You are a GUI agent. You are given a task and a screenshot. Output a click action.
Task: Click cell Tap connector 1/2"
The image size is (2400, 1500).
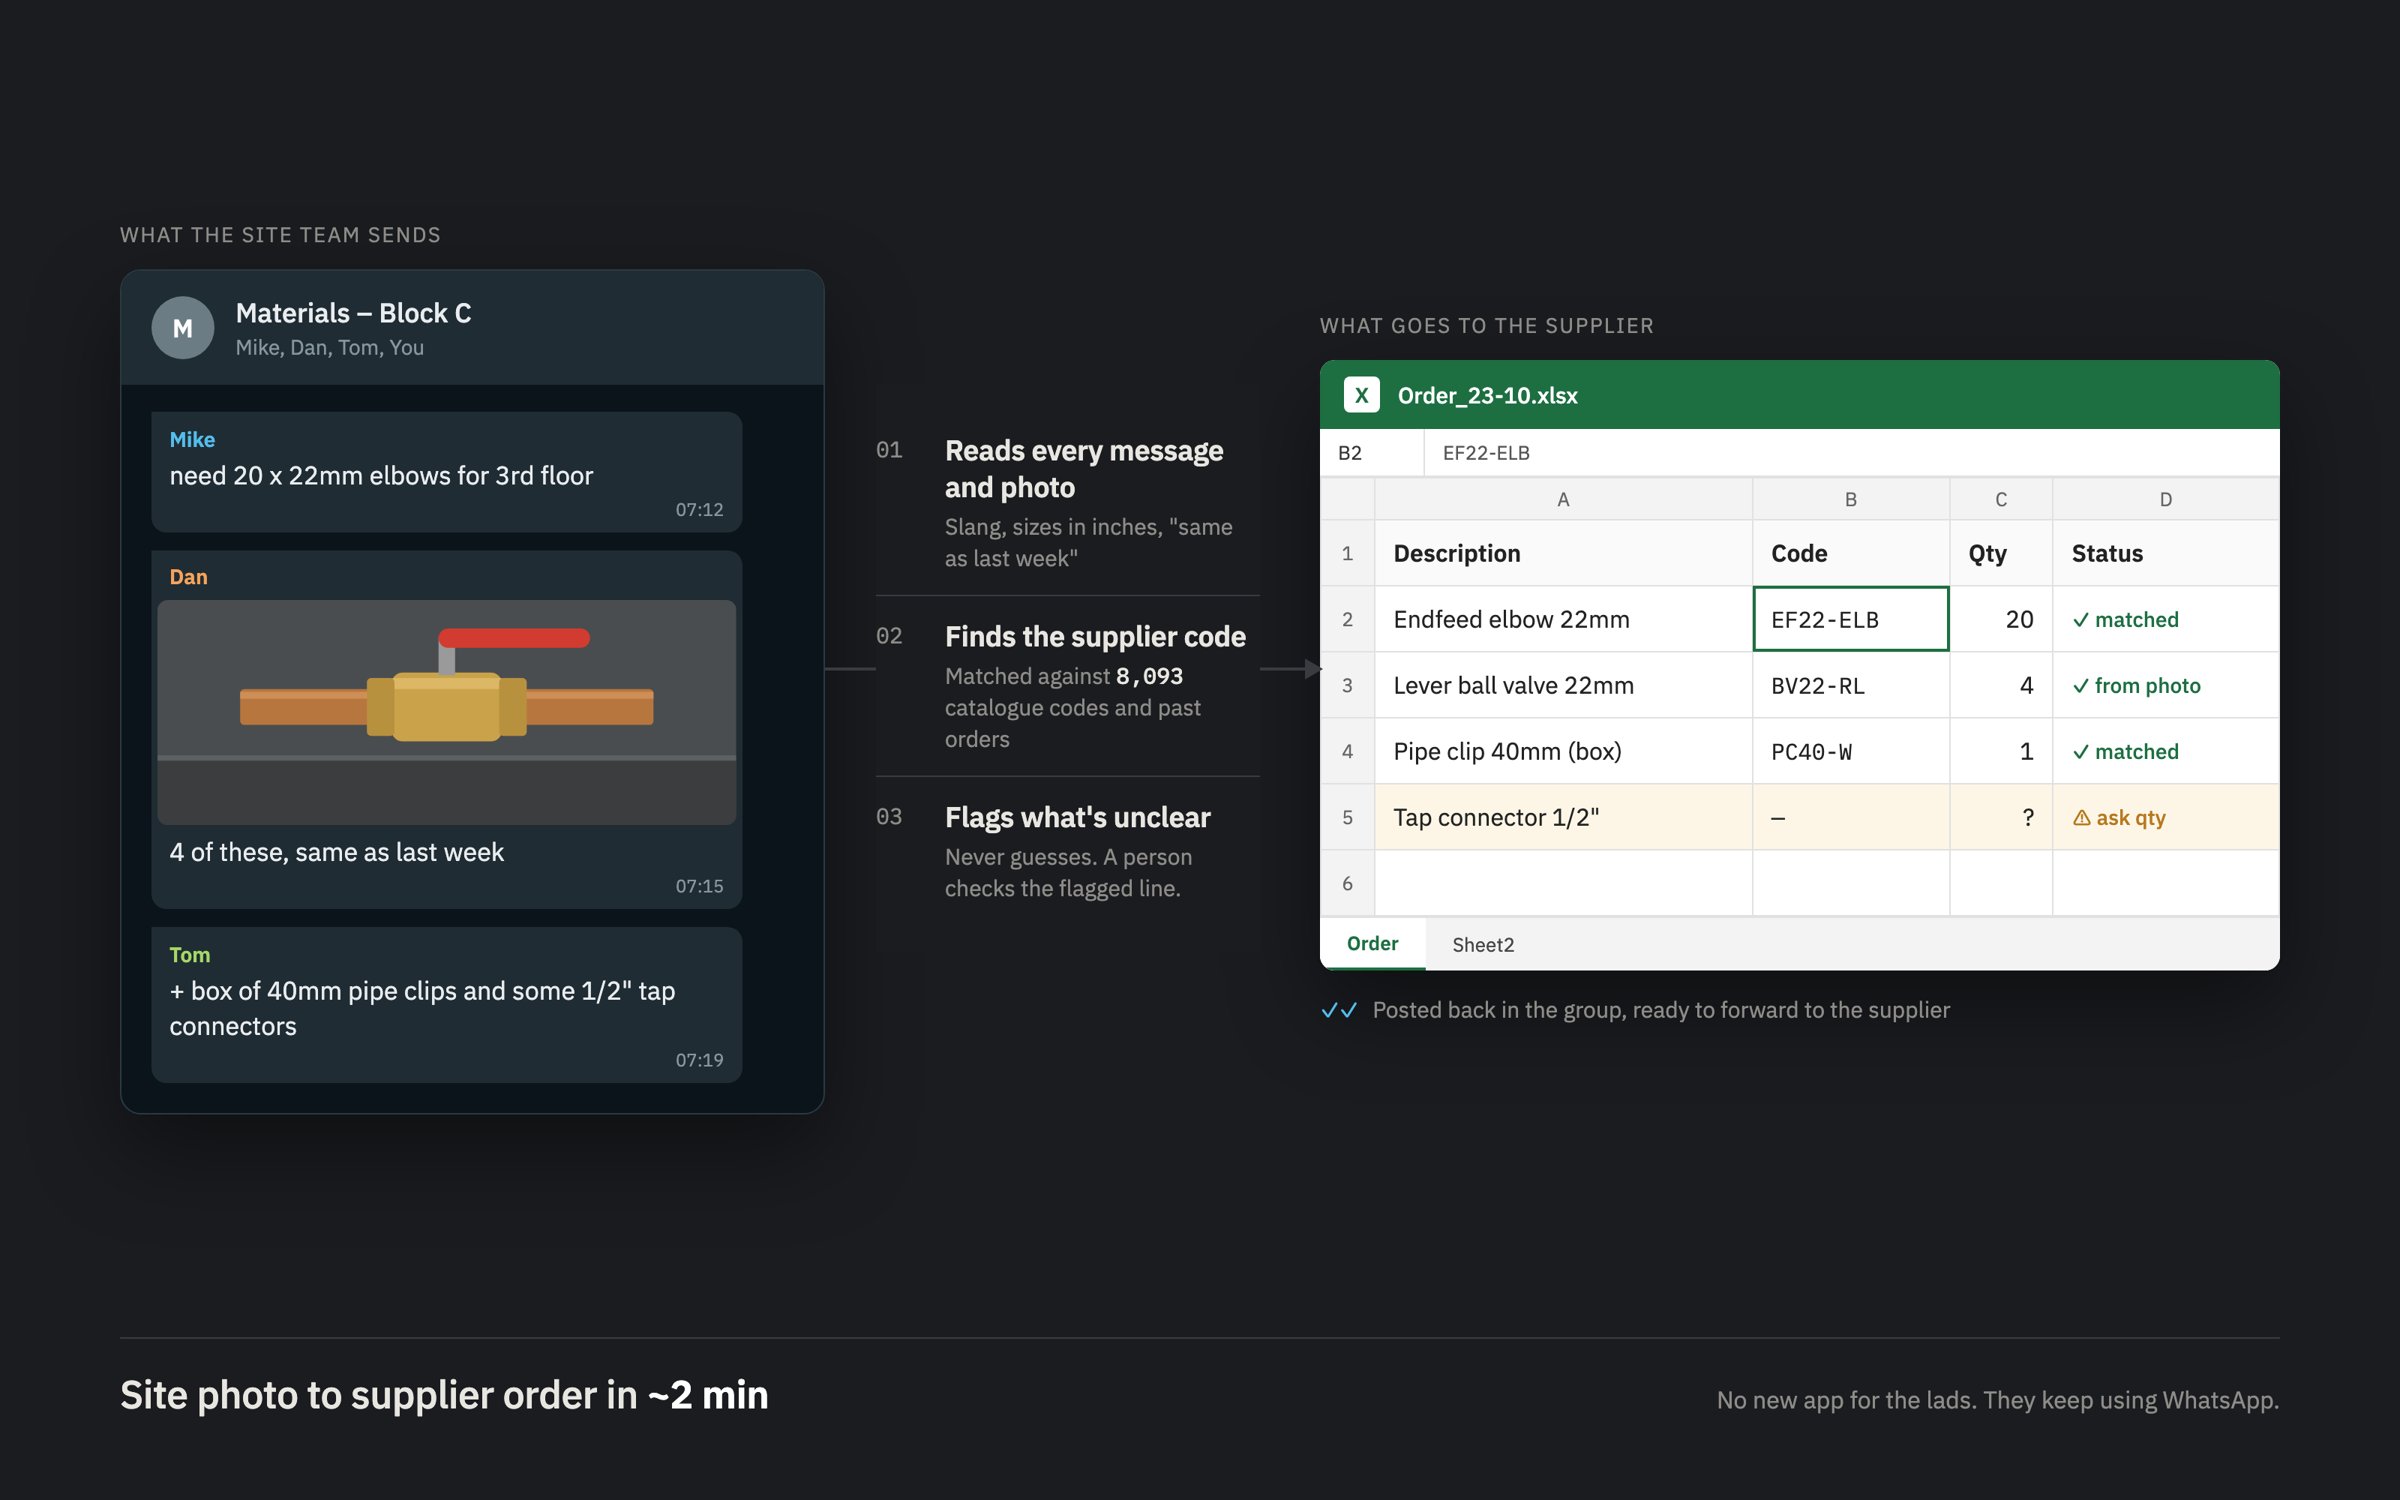1563,817
